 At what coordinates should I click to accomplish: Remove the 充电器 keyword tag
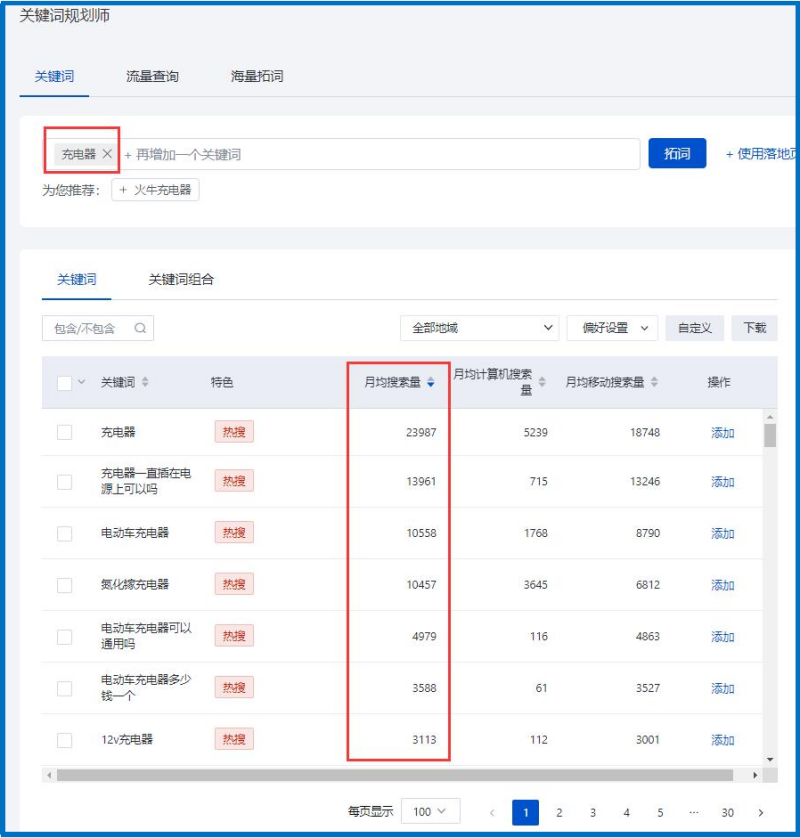click(x=107, y=154)
